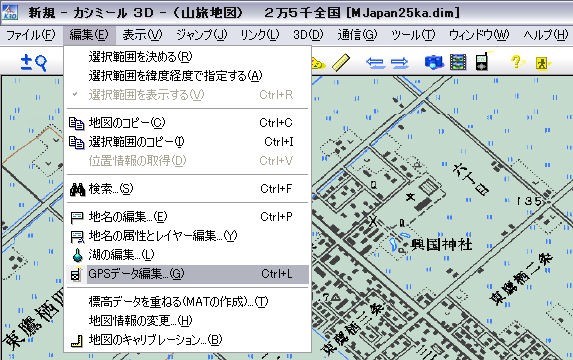Click the blue camera icon

tap(434, 62)
